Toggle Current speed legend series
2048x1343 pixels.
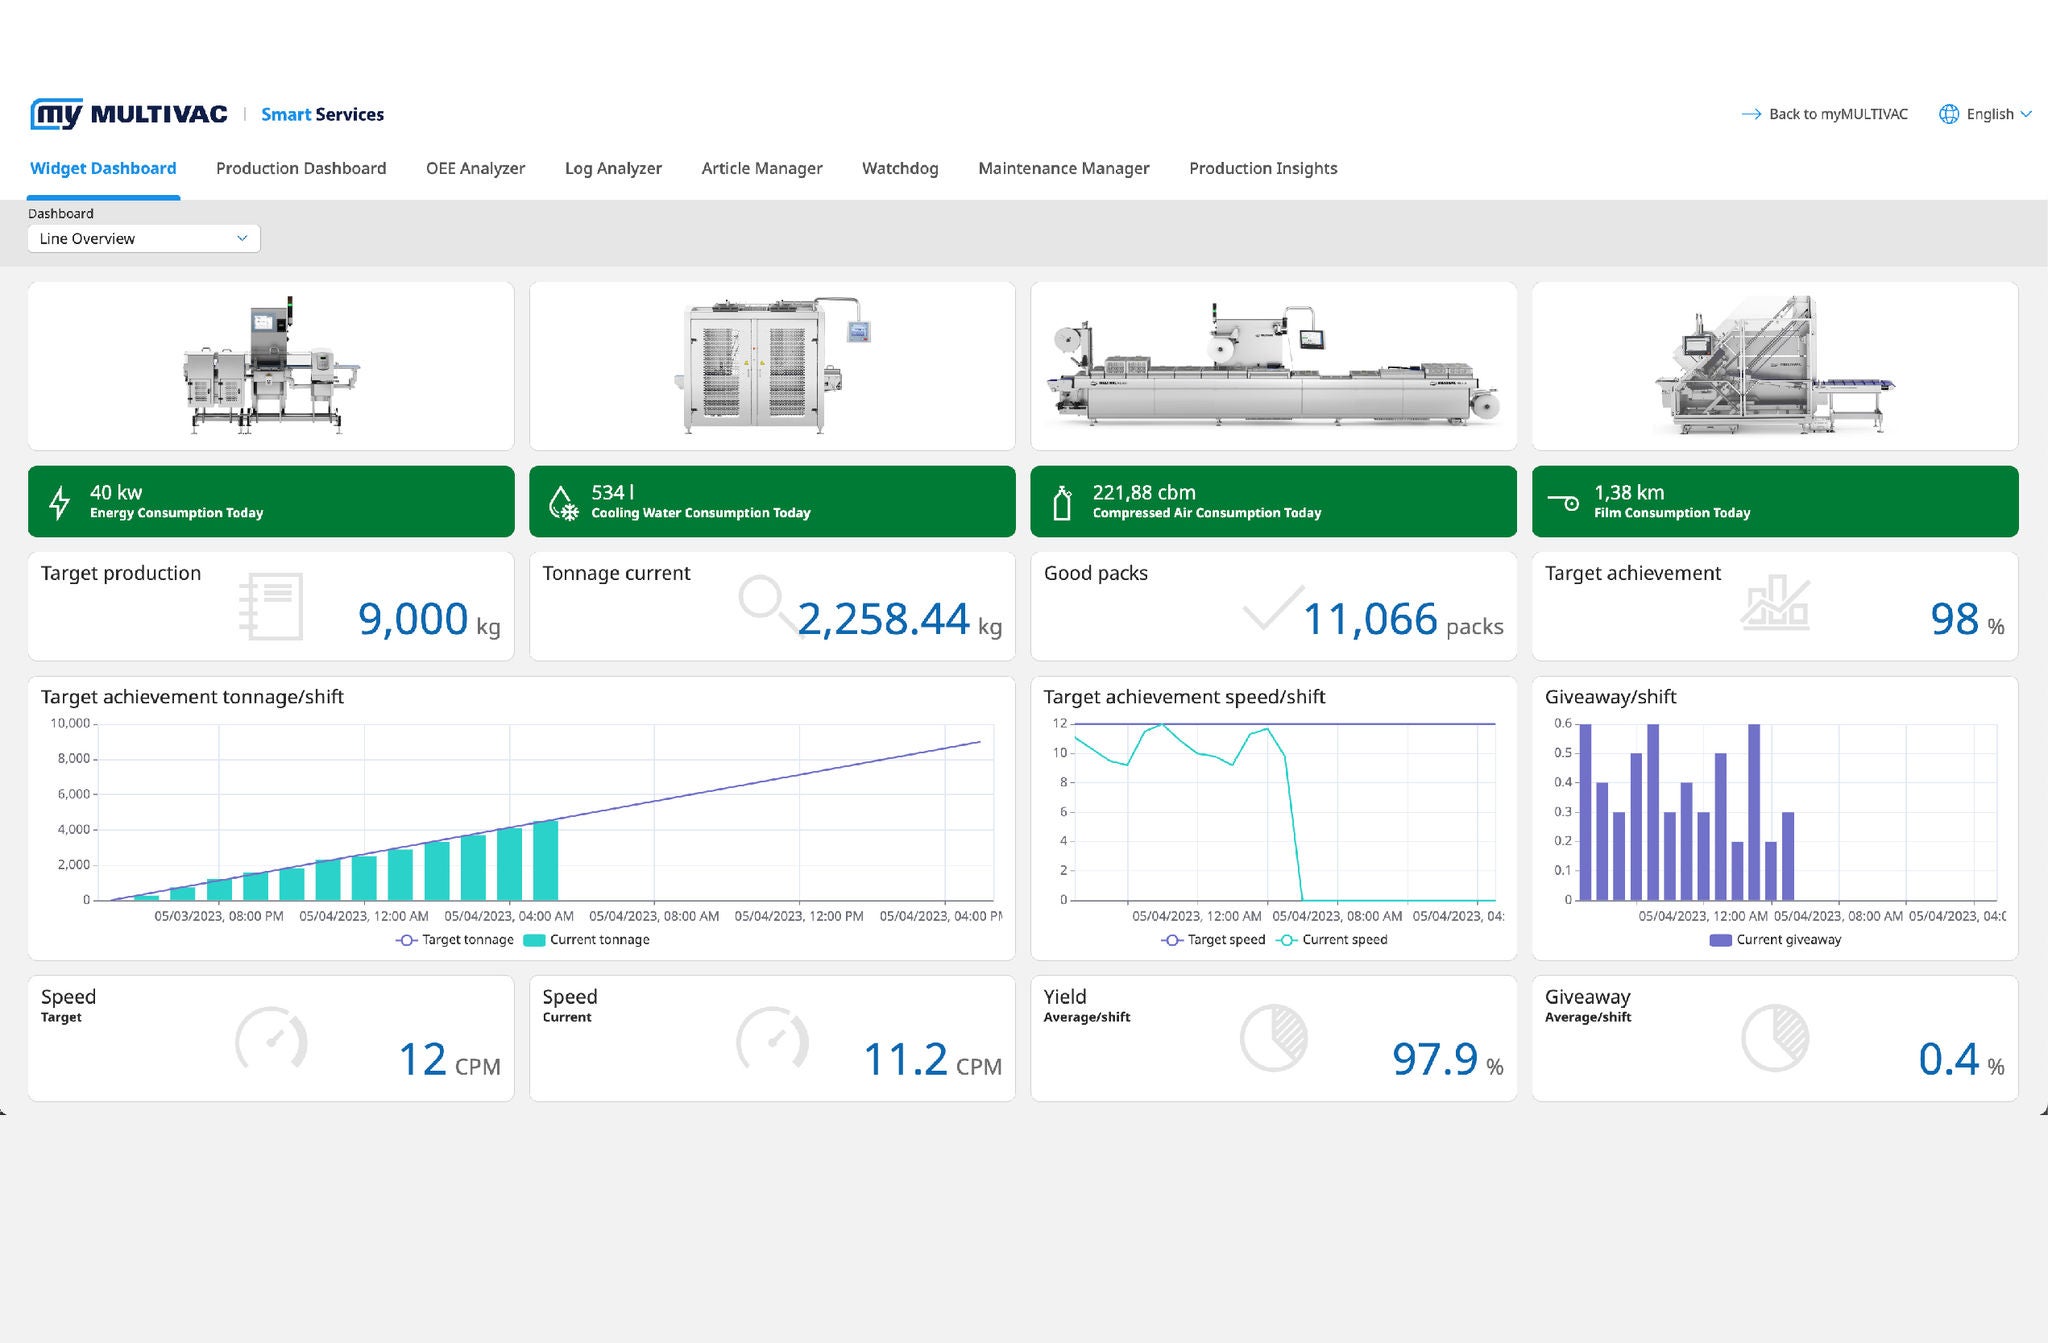tap(1332, 940)
